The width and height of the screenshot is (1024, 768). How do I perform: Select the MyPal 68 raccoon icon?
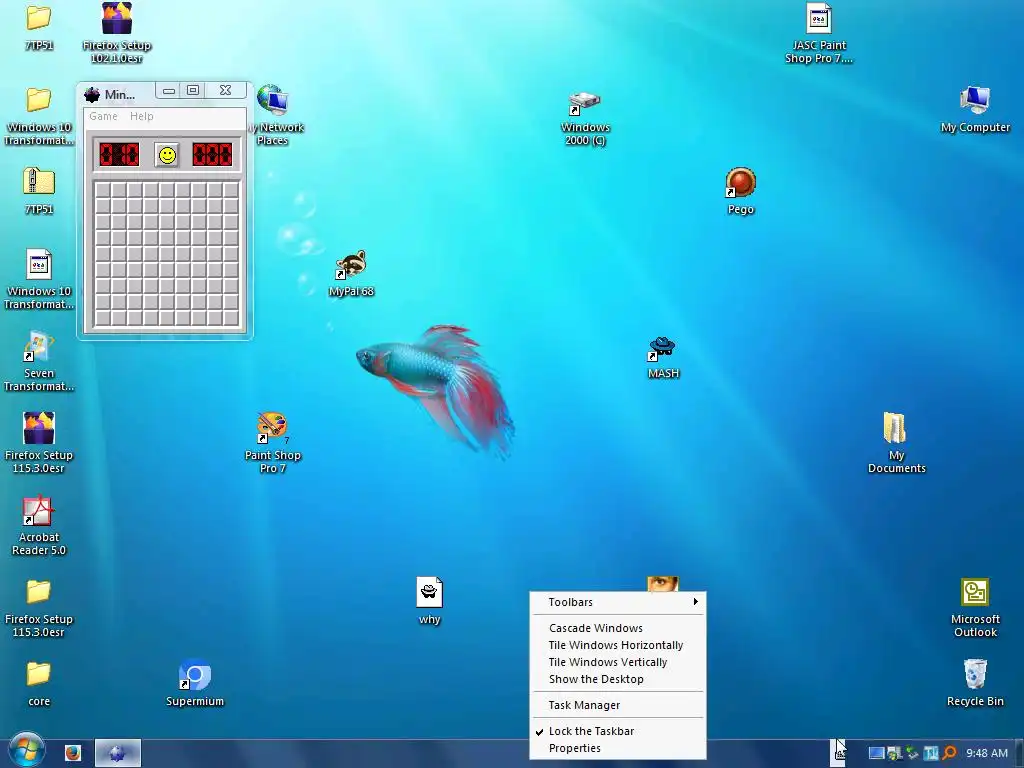pos(351,264)
